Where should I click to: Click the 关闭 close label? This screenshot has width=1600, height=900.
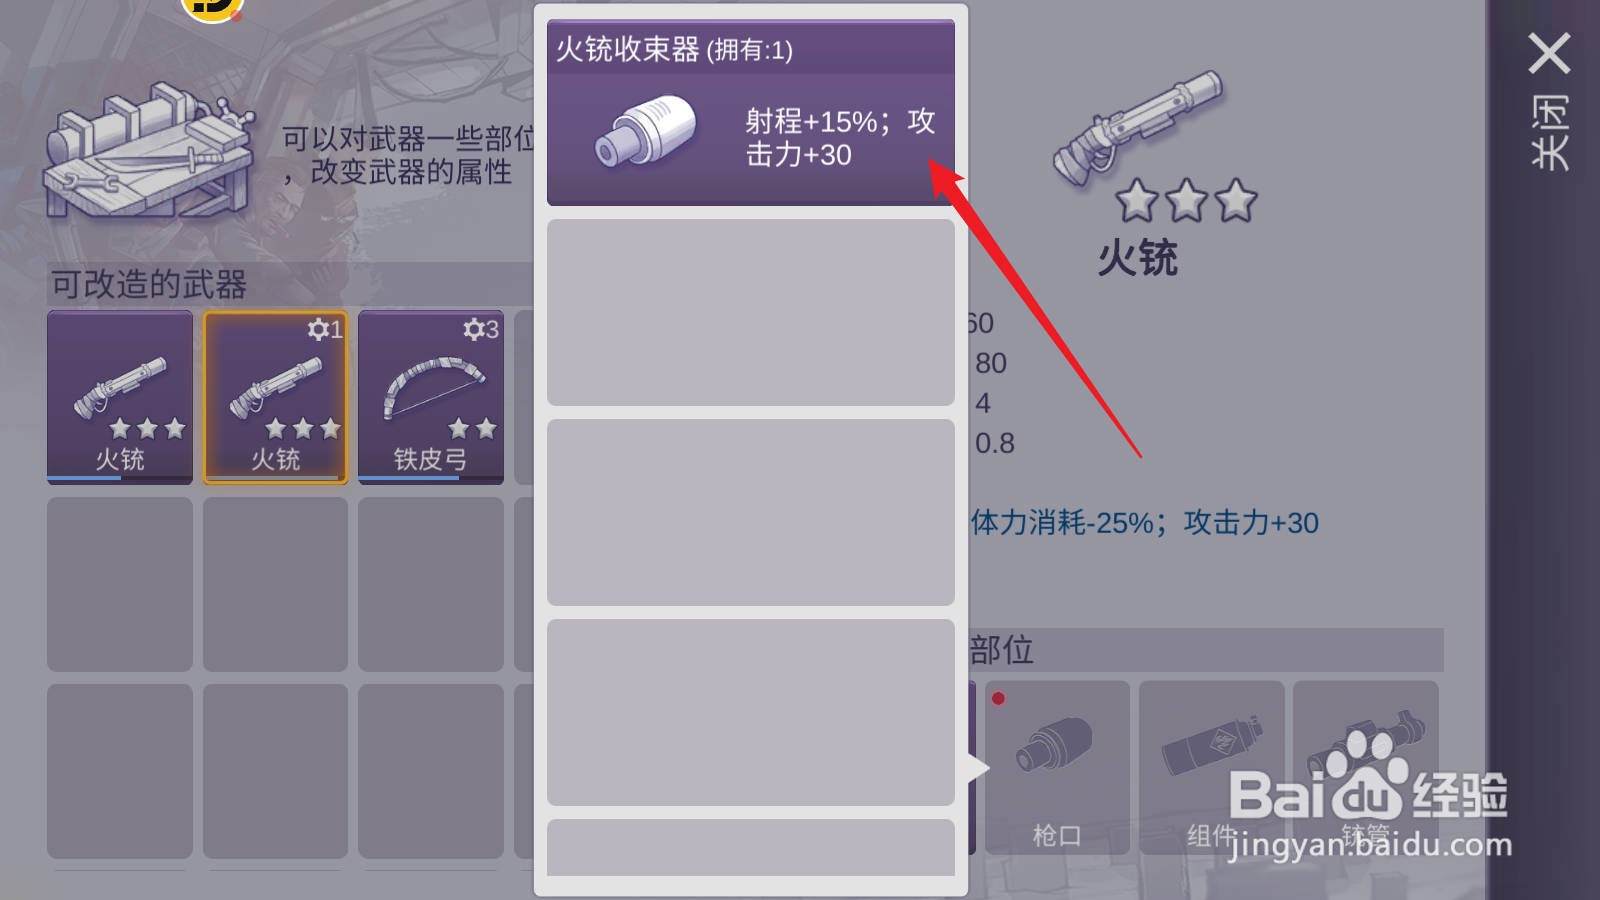[1550, 133]
